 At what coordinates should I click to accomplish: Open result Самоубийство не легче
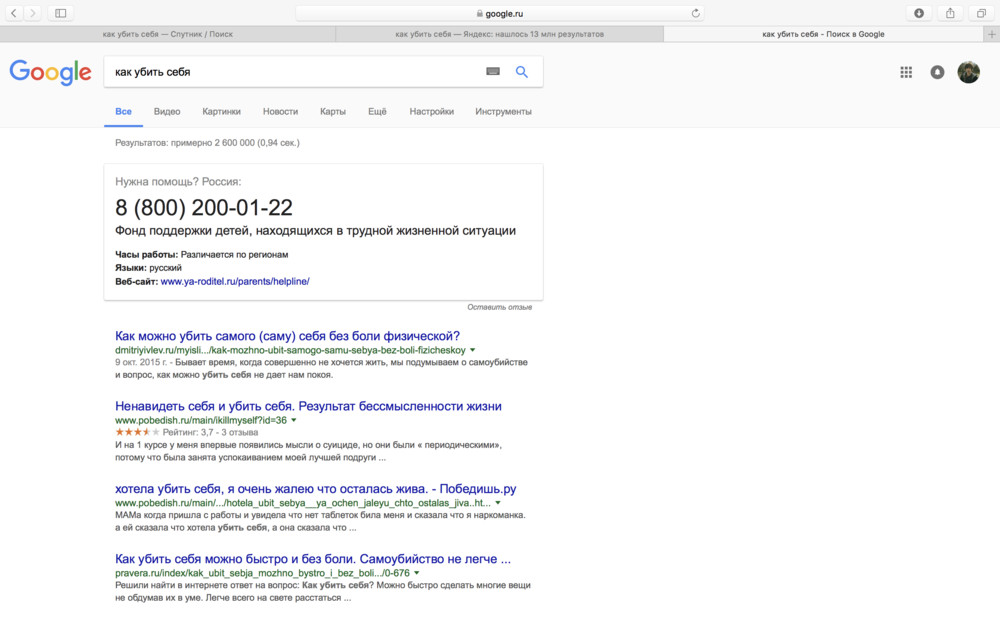pyautogui.click(x=312, y=559)
